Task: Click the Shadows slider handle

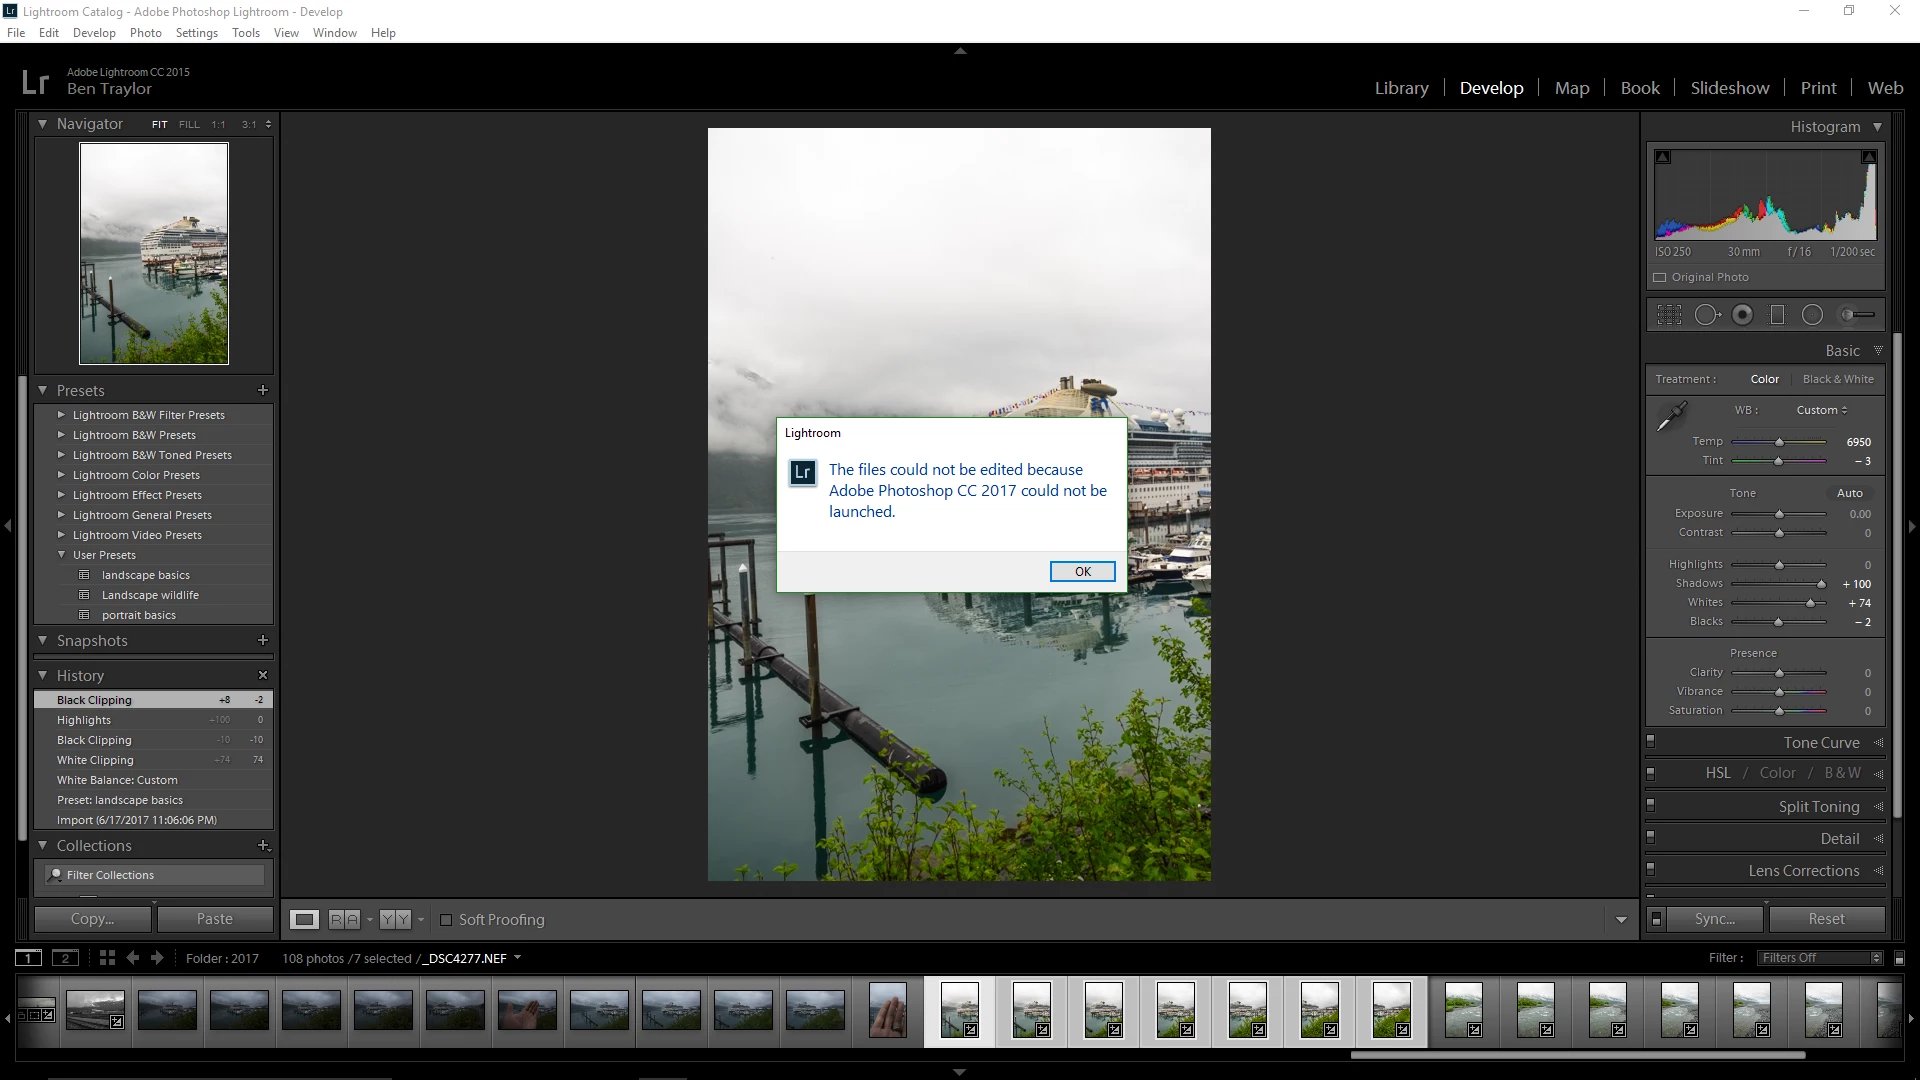Action: (x=1821, y=584)
